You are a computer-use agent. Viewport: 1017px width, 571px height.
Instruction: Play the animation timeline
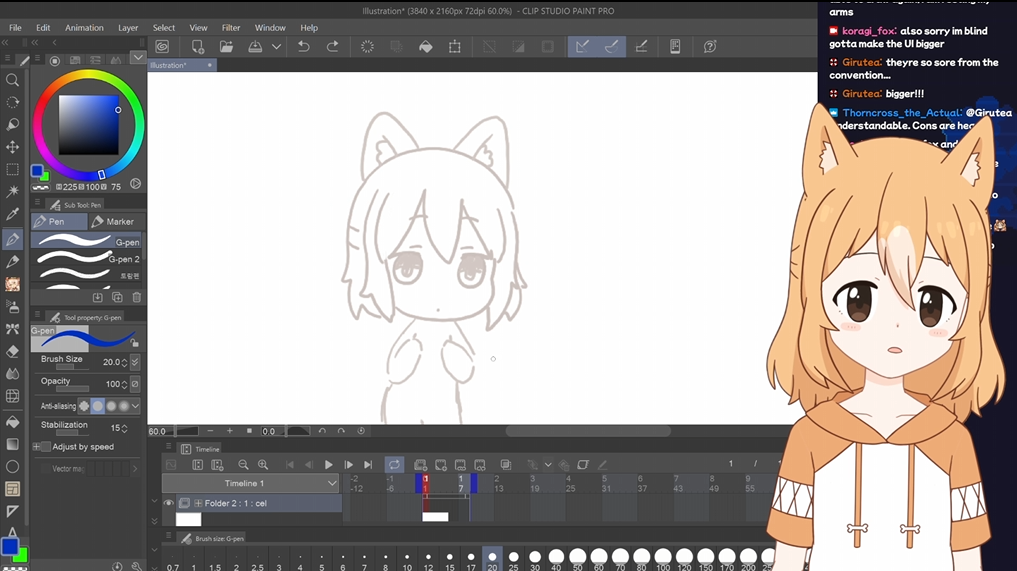(328, 465)
